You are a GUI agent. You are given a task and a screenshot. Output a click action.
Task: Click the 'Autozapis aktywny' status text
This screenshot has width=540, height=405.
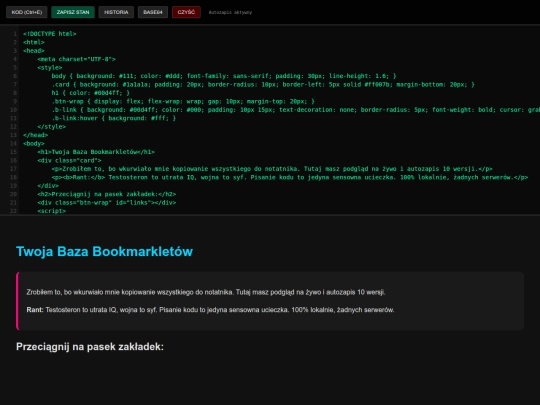click(x=230, y=12)
